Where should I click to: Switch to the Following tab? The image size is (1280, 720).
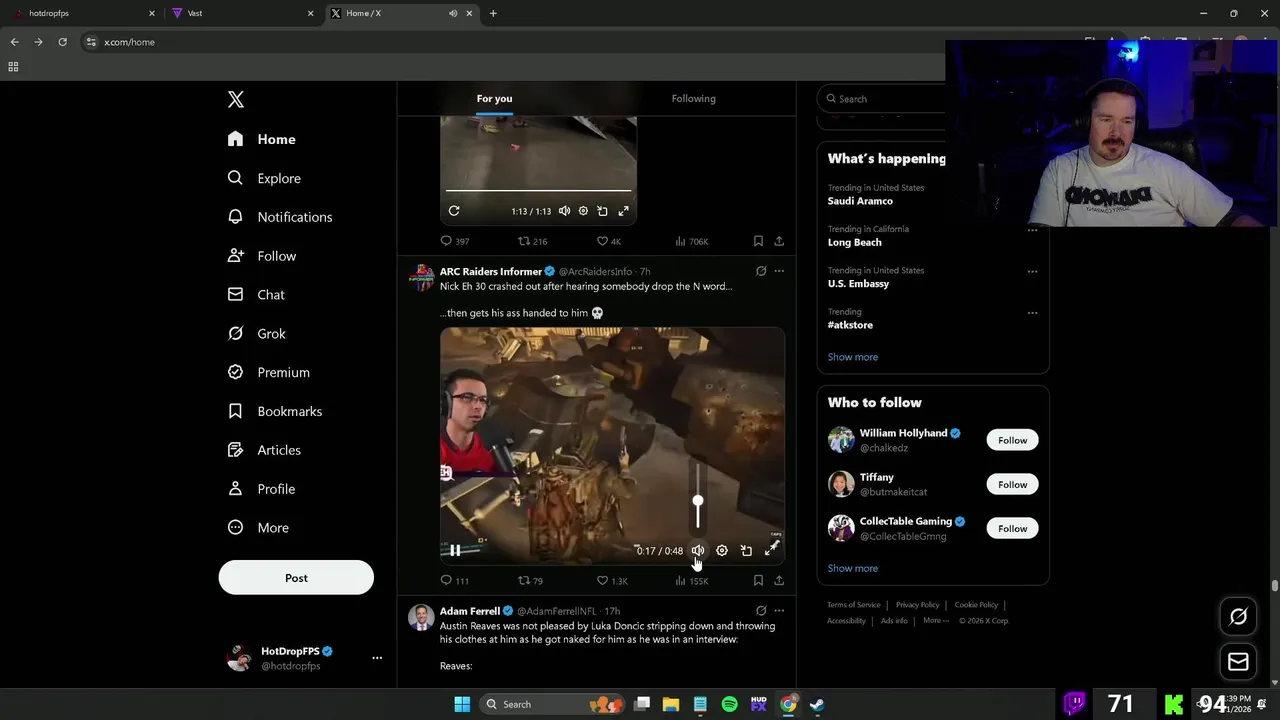tap(693, 98)
